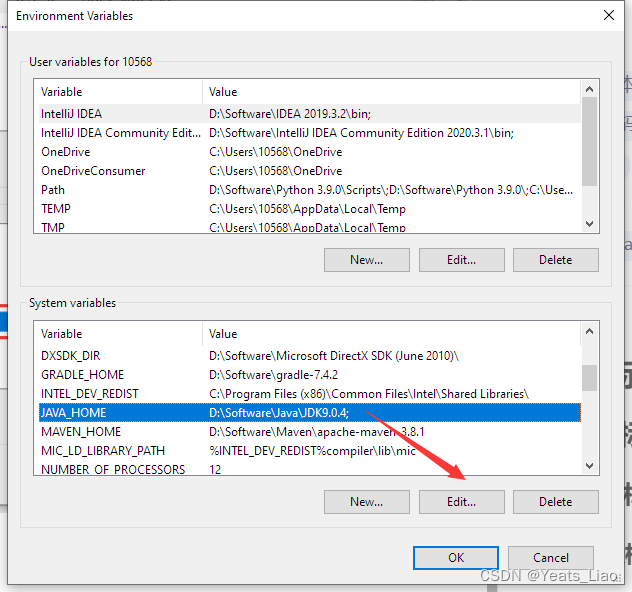Viewport: 632px width, 592px height.
Task: Select the MIC_LD_LIBRARY_PATH system variable
Action: point(310,451)
